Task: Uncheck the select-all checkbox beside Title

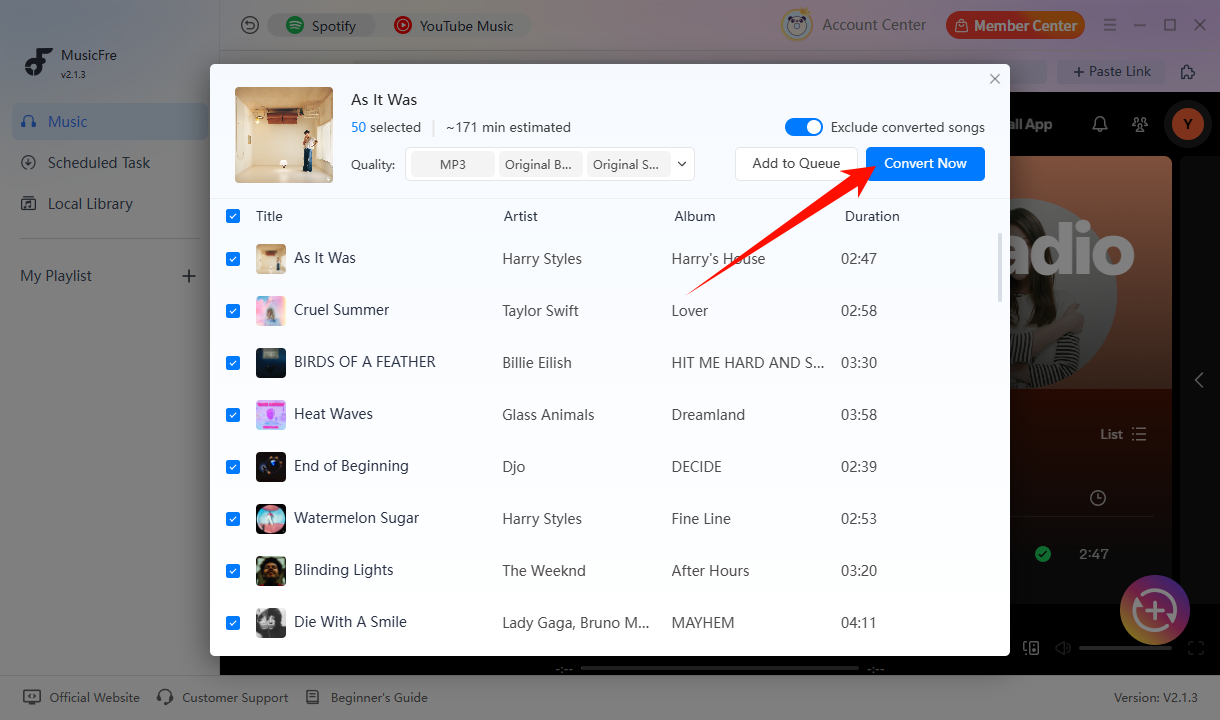Action: 233,216
